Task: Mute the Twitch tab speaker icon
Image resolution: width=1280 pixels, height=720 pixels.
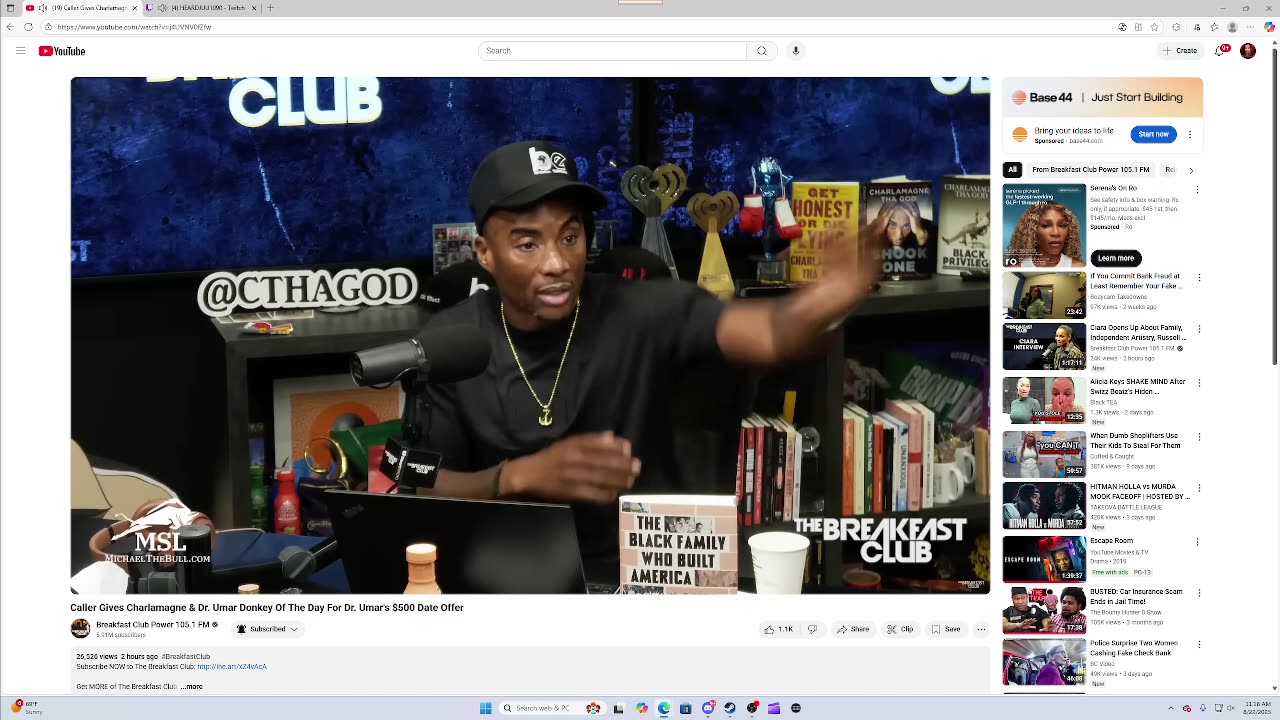Action: [162, 8]
